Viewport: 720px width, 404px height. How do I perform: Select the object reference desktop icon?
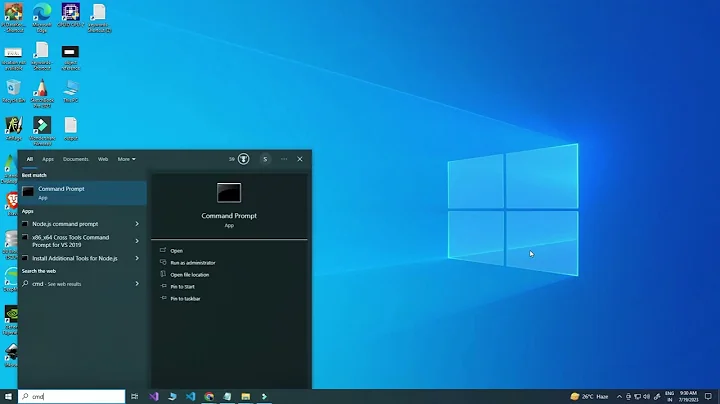70,57
